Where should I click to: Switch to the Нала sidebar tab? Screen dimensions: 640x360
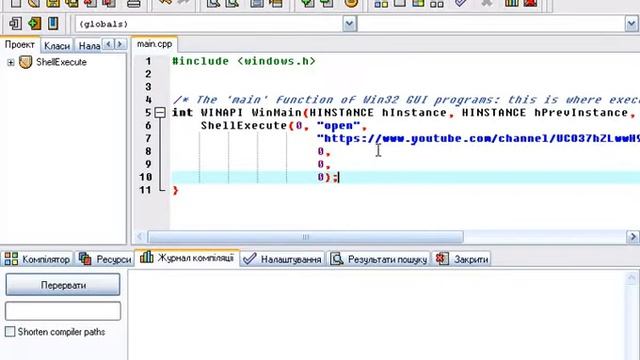(x=89, y=46)
